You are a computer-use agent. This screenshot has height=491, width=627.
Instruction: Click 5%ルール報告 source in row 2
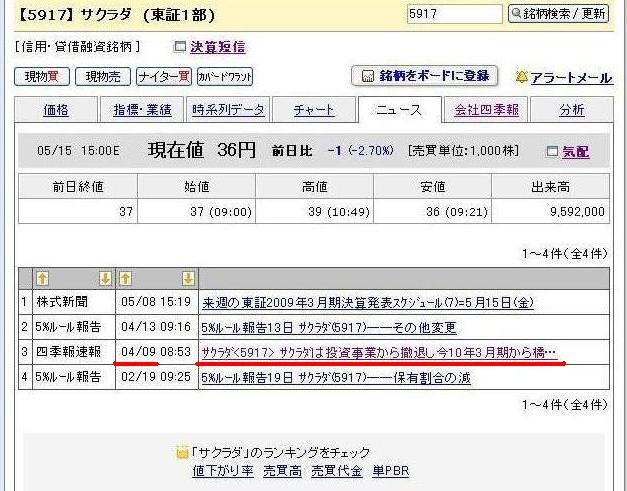[68, 327]
